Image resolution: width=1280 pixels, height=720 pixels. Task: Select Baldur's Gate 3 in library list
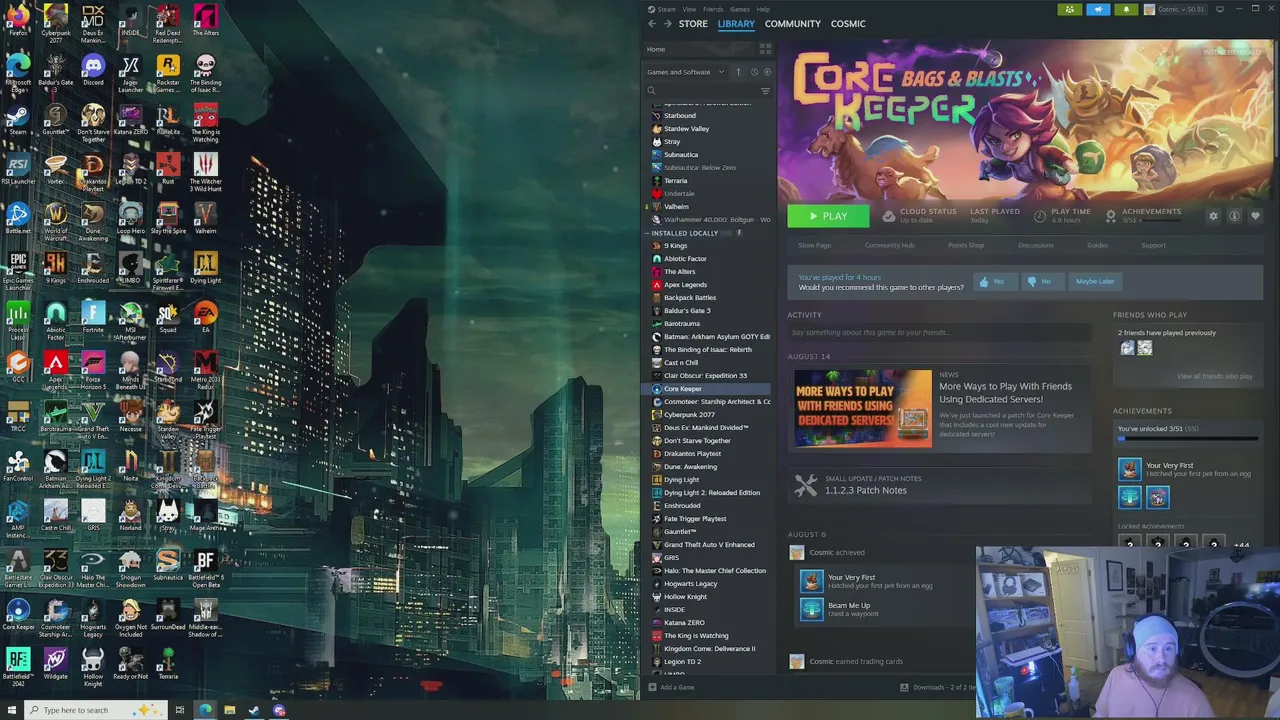(x=687, y=311)
